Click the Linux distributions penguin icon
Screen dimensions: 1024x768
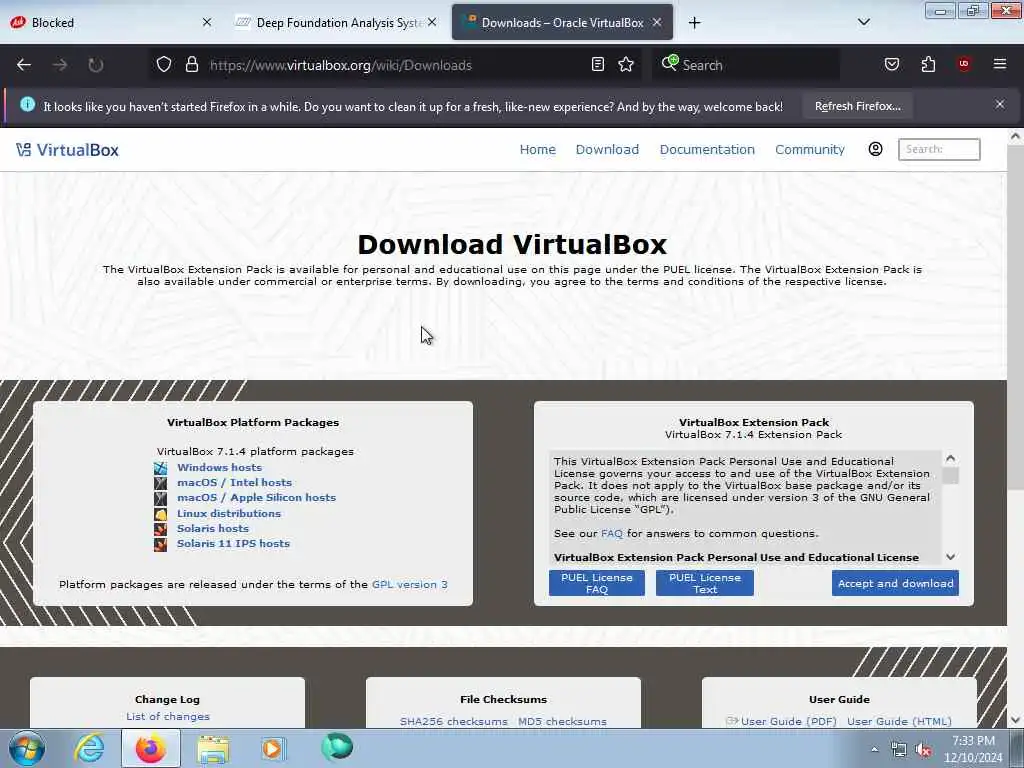pos(161,513)
